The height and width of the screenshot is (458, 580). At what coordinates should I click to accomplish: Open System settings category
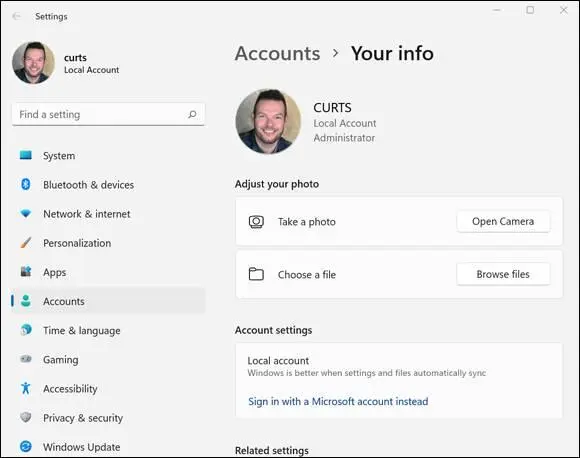[x=108, y=155]
